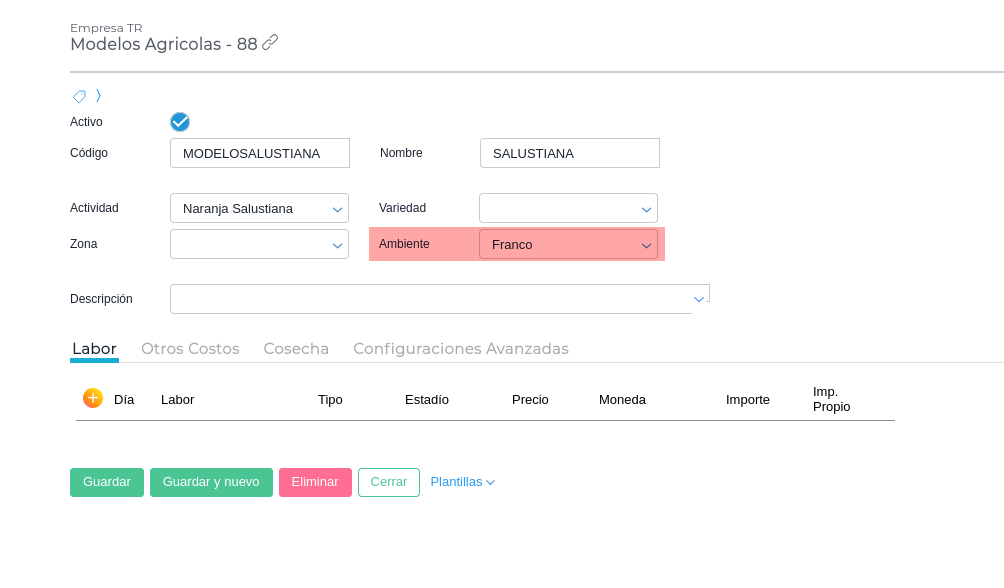Open the Variedad dropdown
The image size is (1004, 588).
[x=646, y=209]
